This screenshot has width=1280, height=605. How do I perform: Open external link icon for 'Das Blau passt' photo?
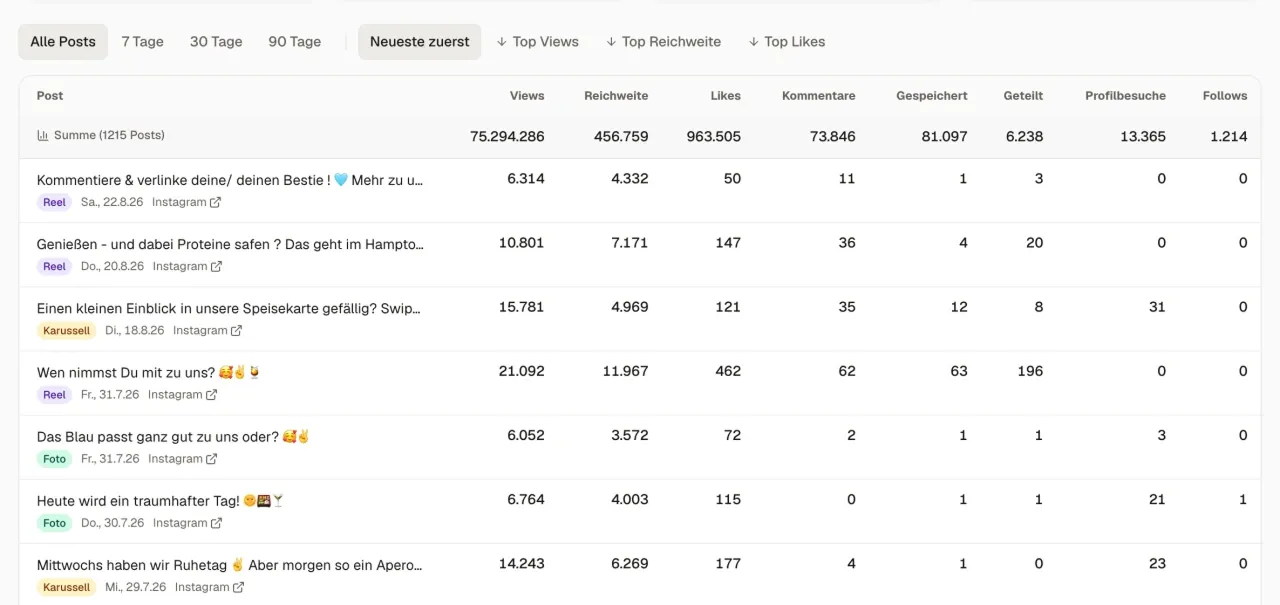coord(211,458)
